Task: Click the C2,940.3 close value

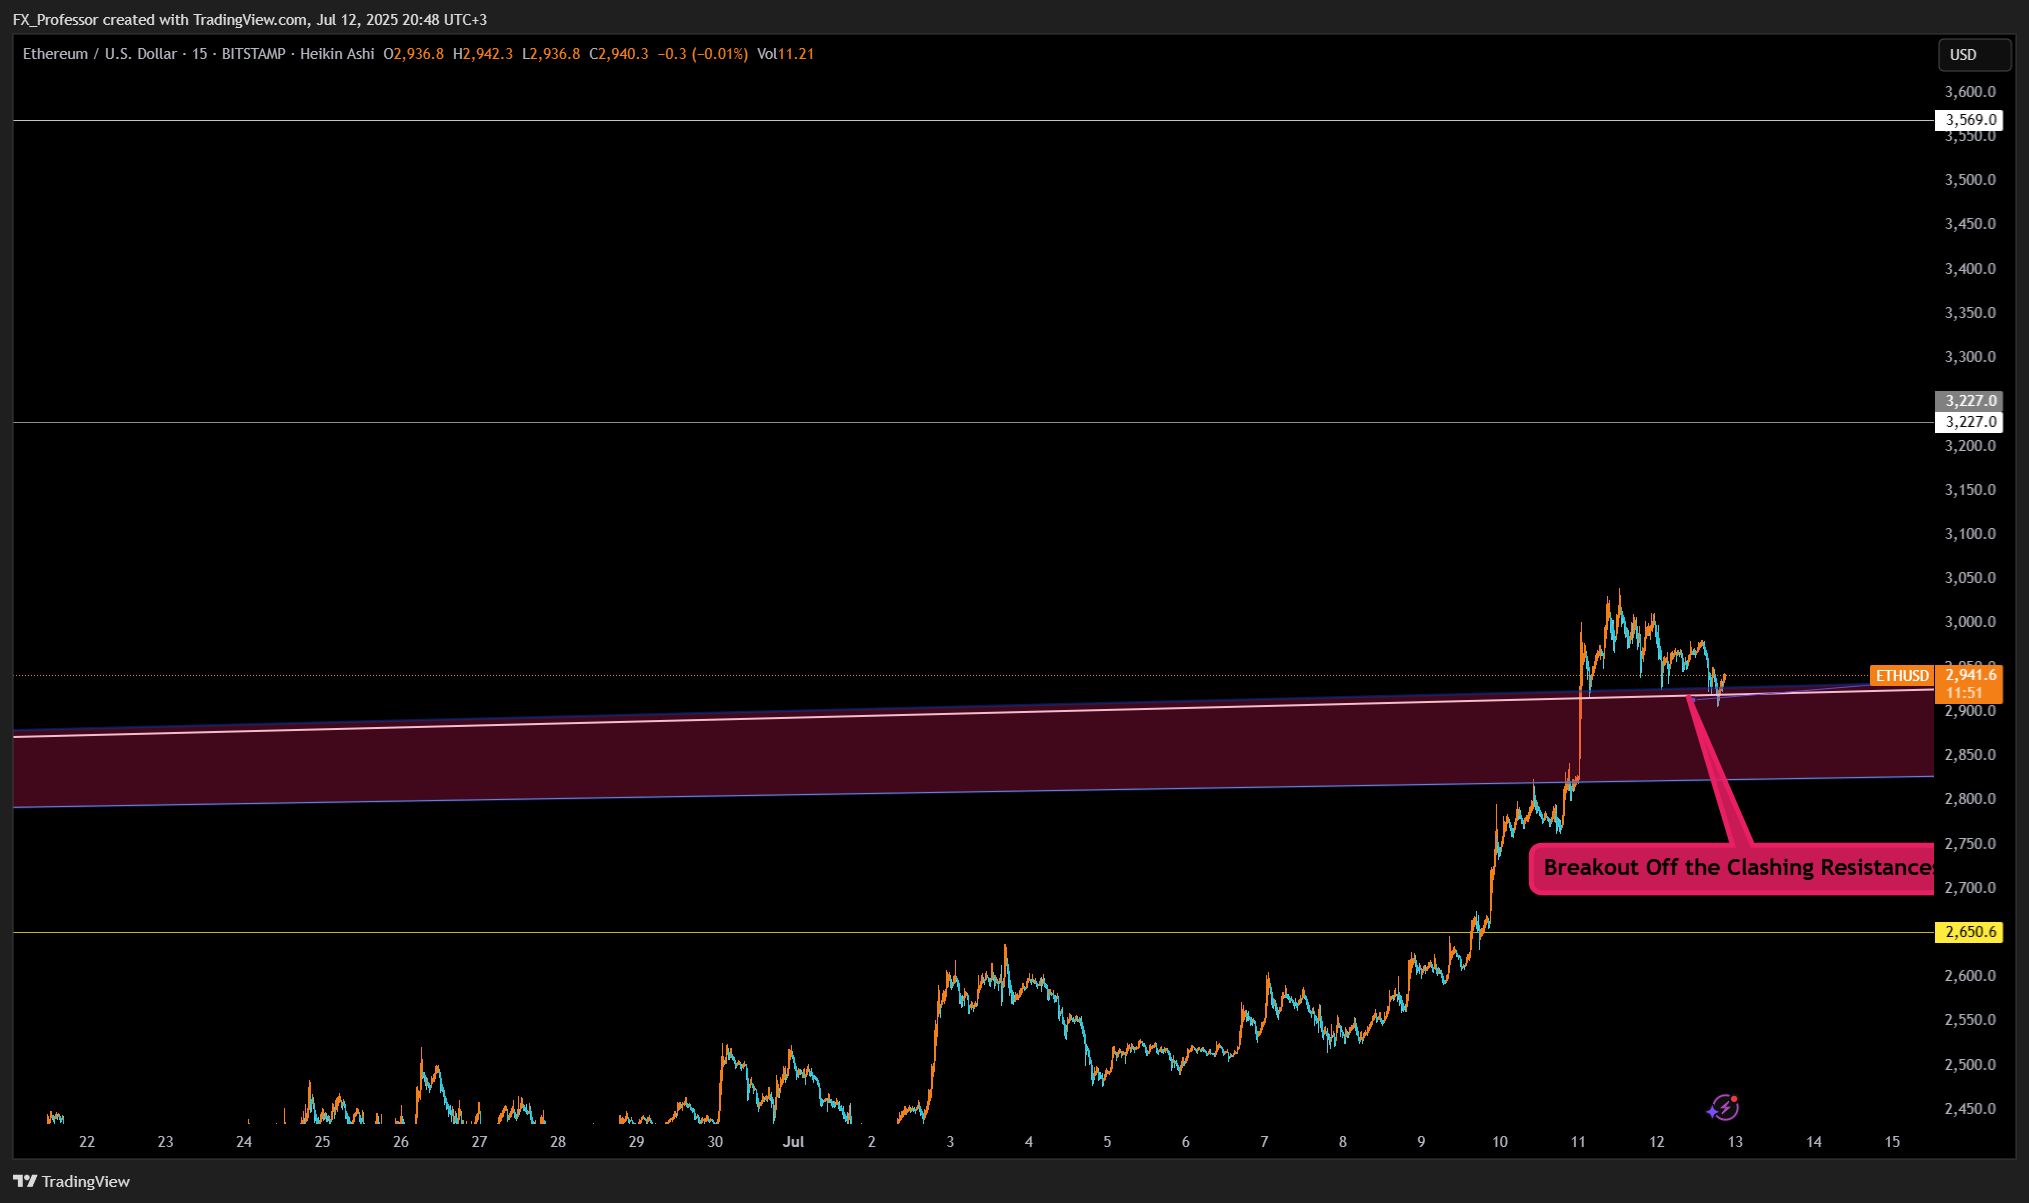Action: [619, 54]
